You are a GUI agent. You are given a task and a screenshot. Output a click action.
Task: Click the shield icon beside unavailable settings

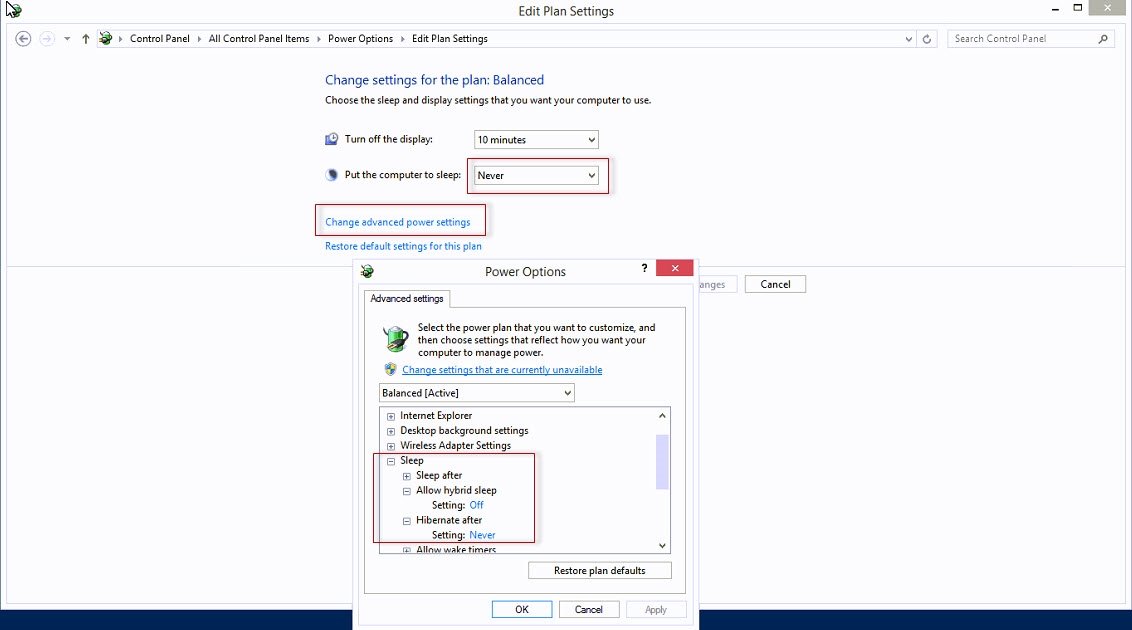pyautogui.click(x=391, y=369)
